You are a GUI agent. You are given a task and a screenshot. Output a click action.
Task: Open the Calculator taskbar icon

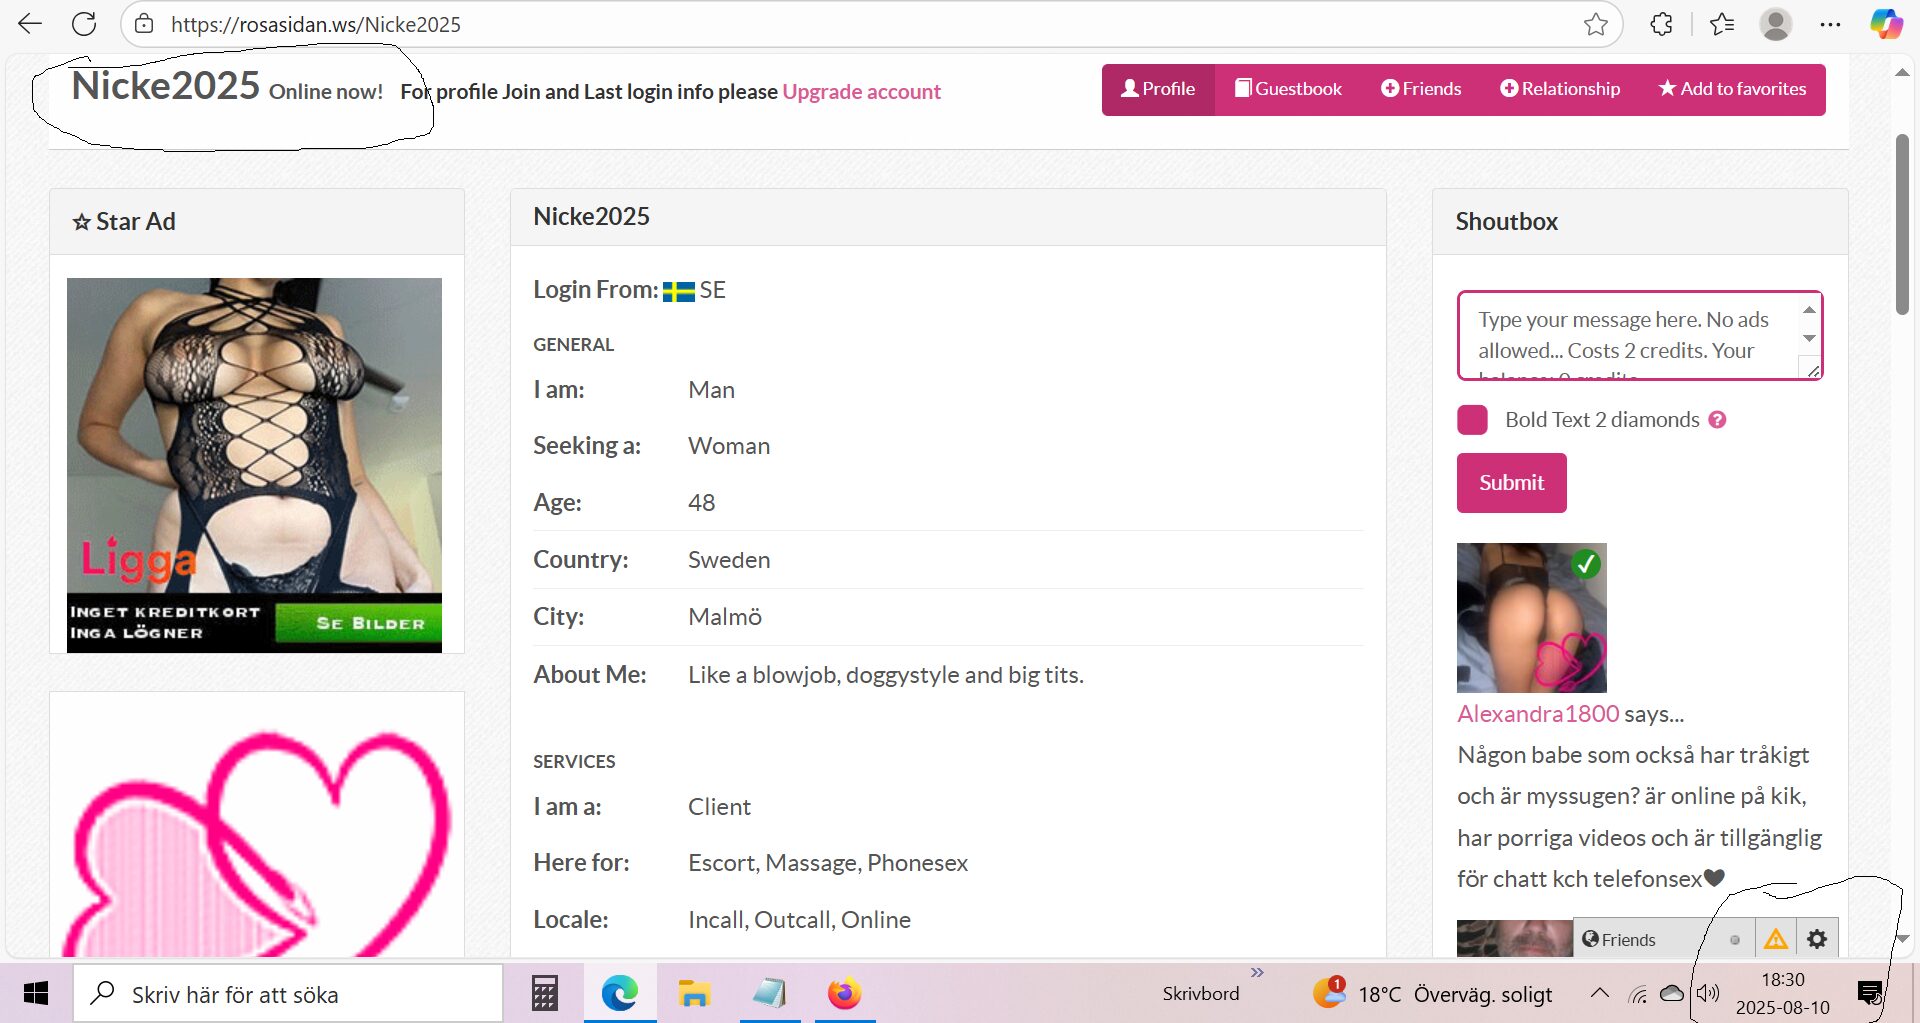(544, 993)
